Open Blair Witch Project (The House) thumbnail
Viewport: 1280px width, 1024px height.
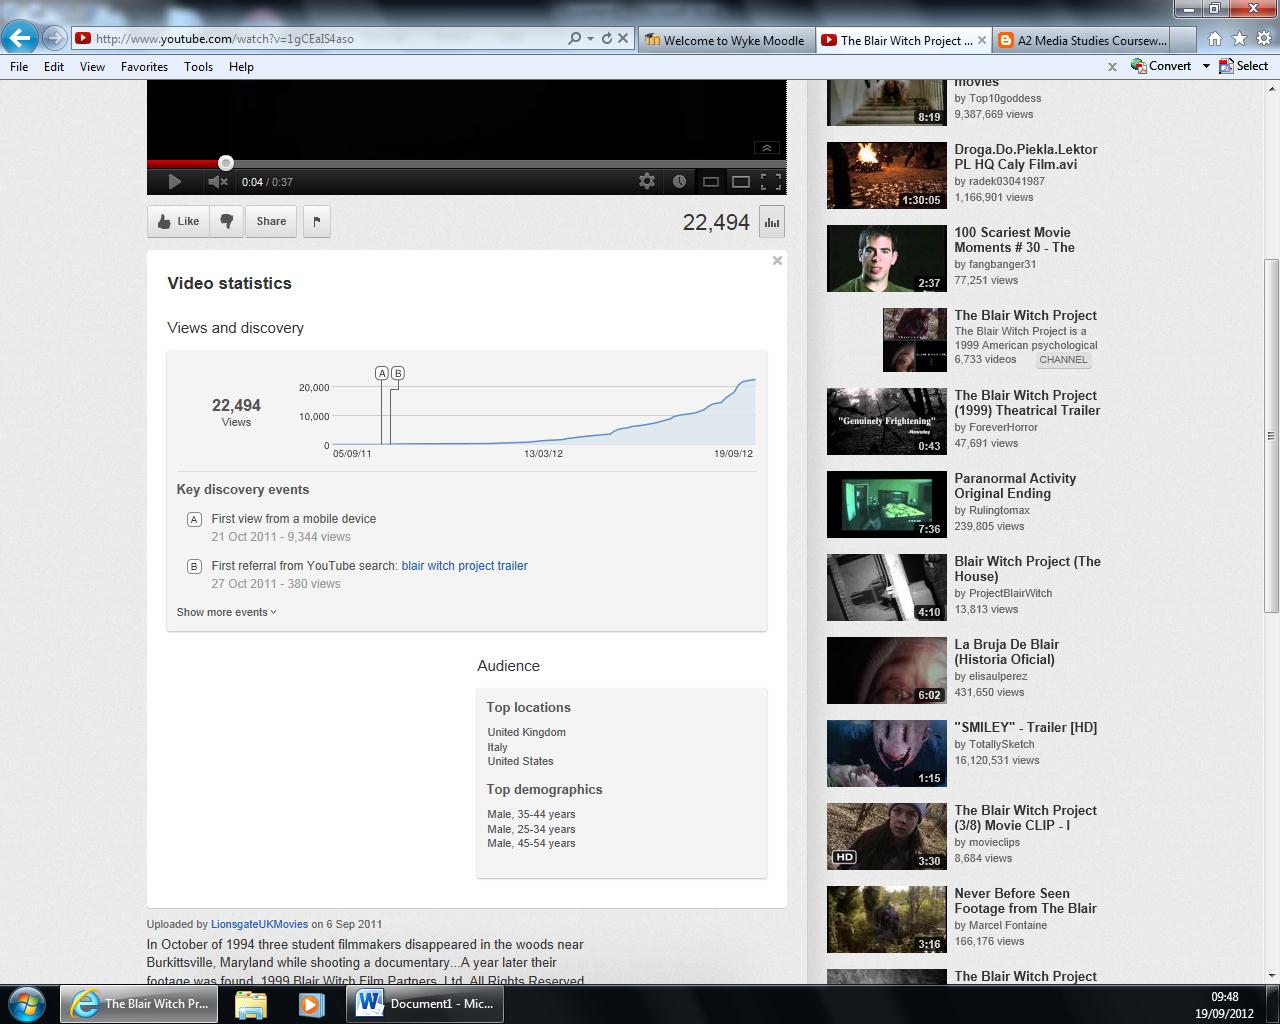(886, 587)
